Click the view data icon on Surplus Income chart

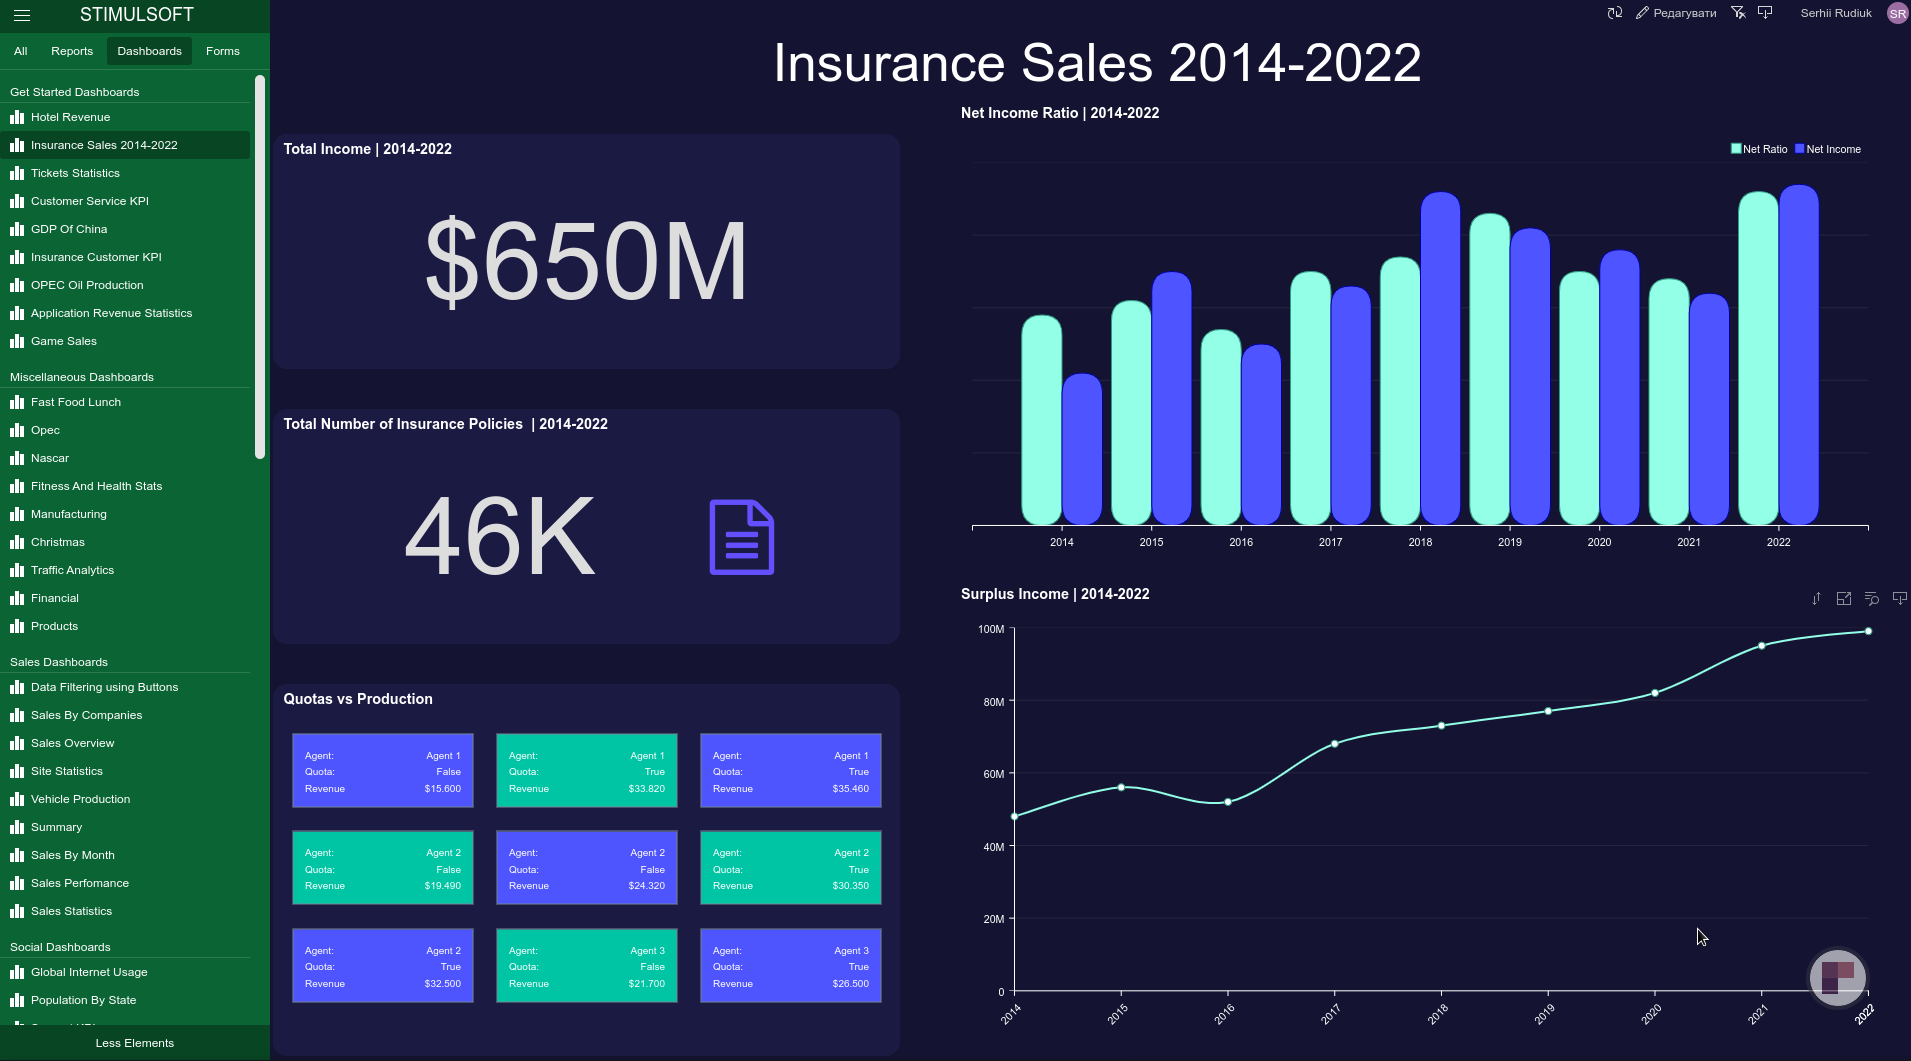pyautogui.click(x=1872, y=599)
